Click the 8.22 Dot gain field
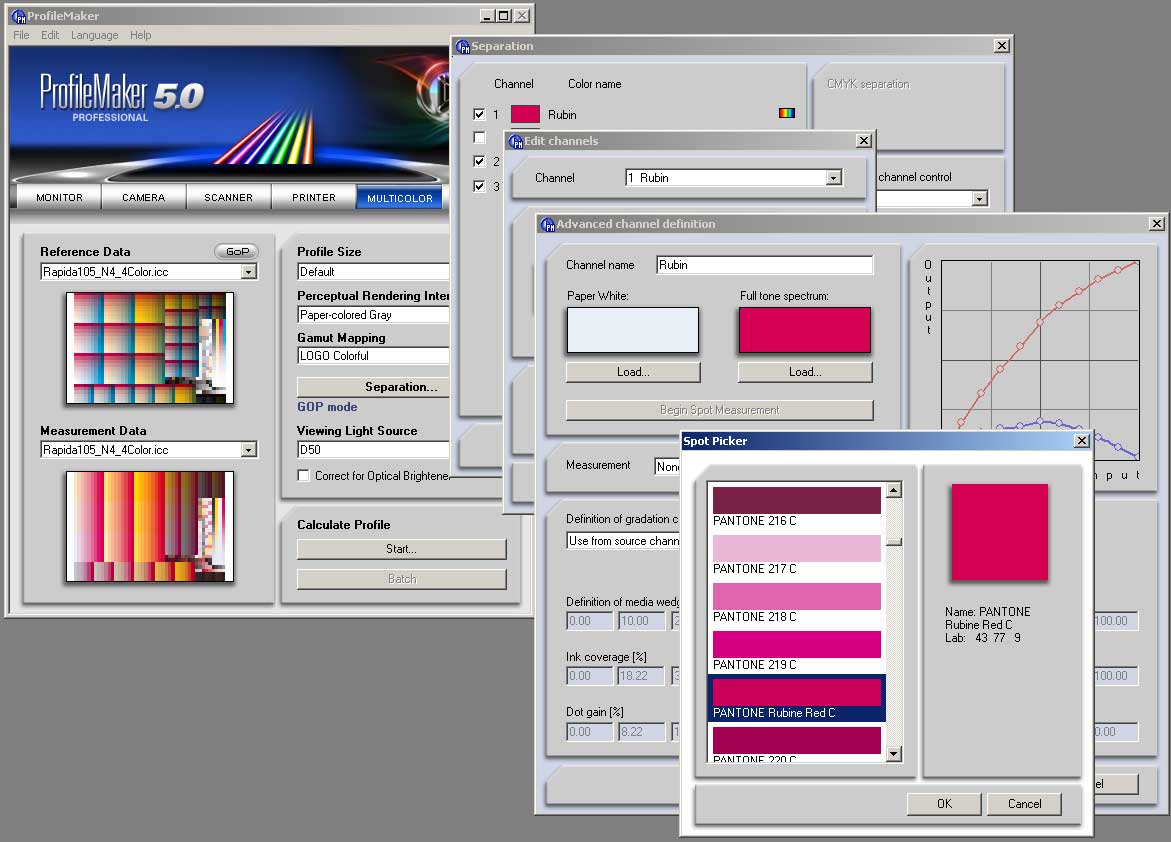1171x842 pixels. click(x=642, y=732)
